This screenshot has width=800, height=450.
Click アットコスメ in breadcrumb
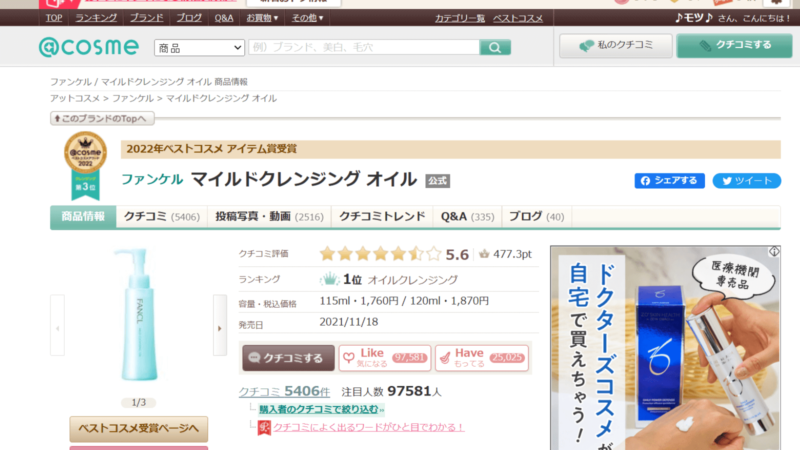coord(74,98)
